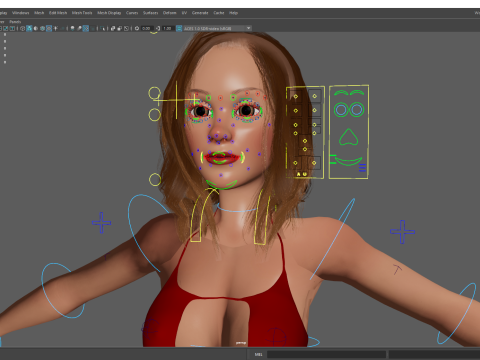Enable wireframe shading in viewport toolbar

pos(22,28)
